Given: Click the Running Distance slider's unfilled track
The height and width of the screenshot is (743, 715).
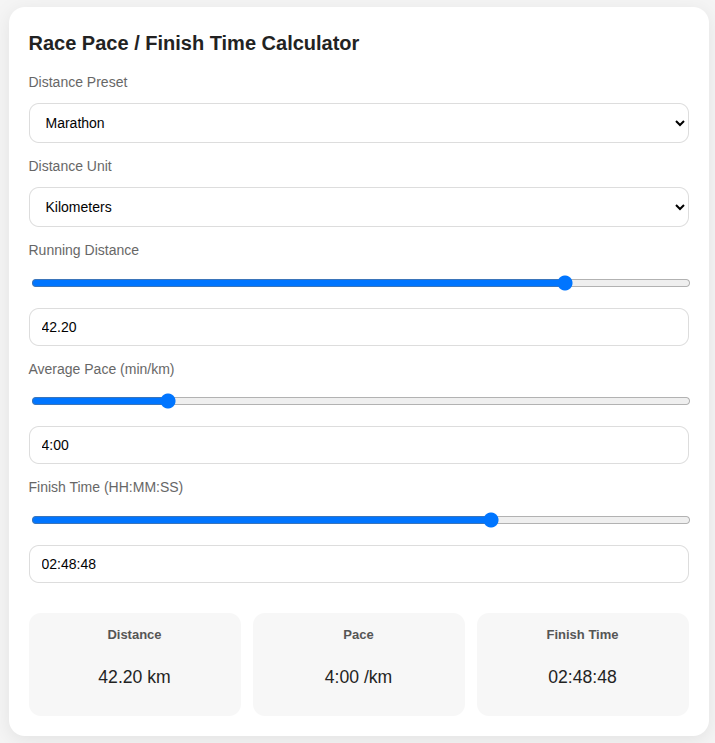Looking at the screenshot, I should click(x=630, y=283).
